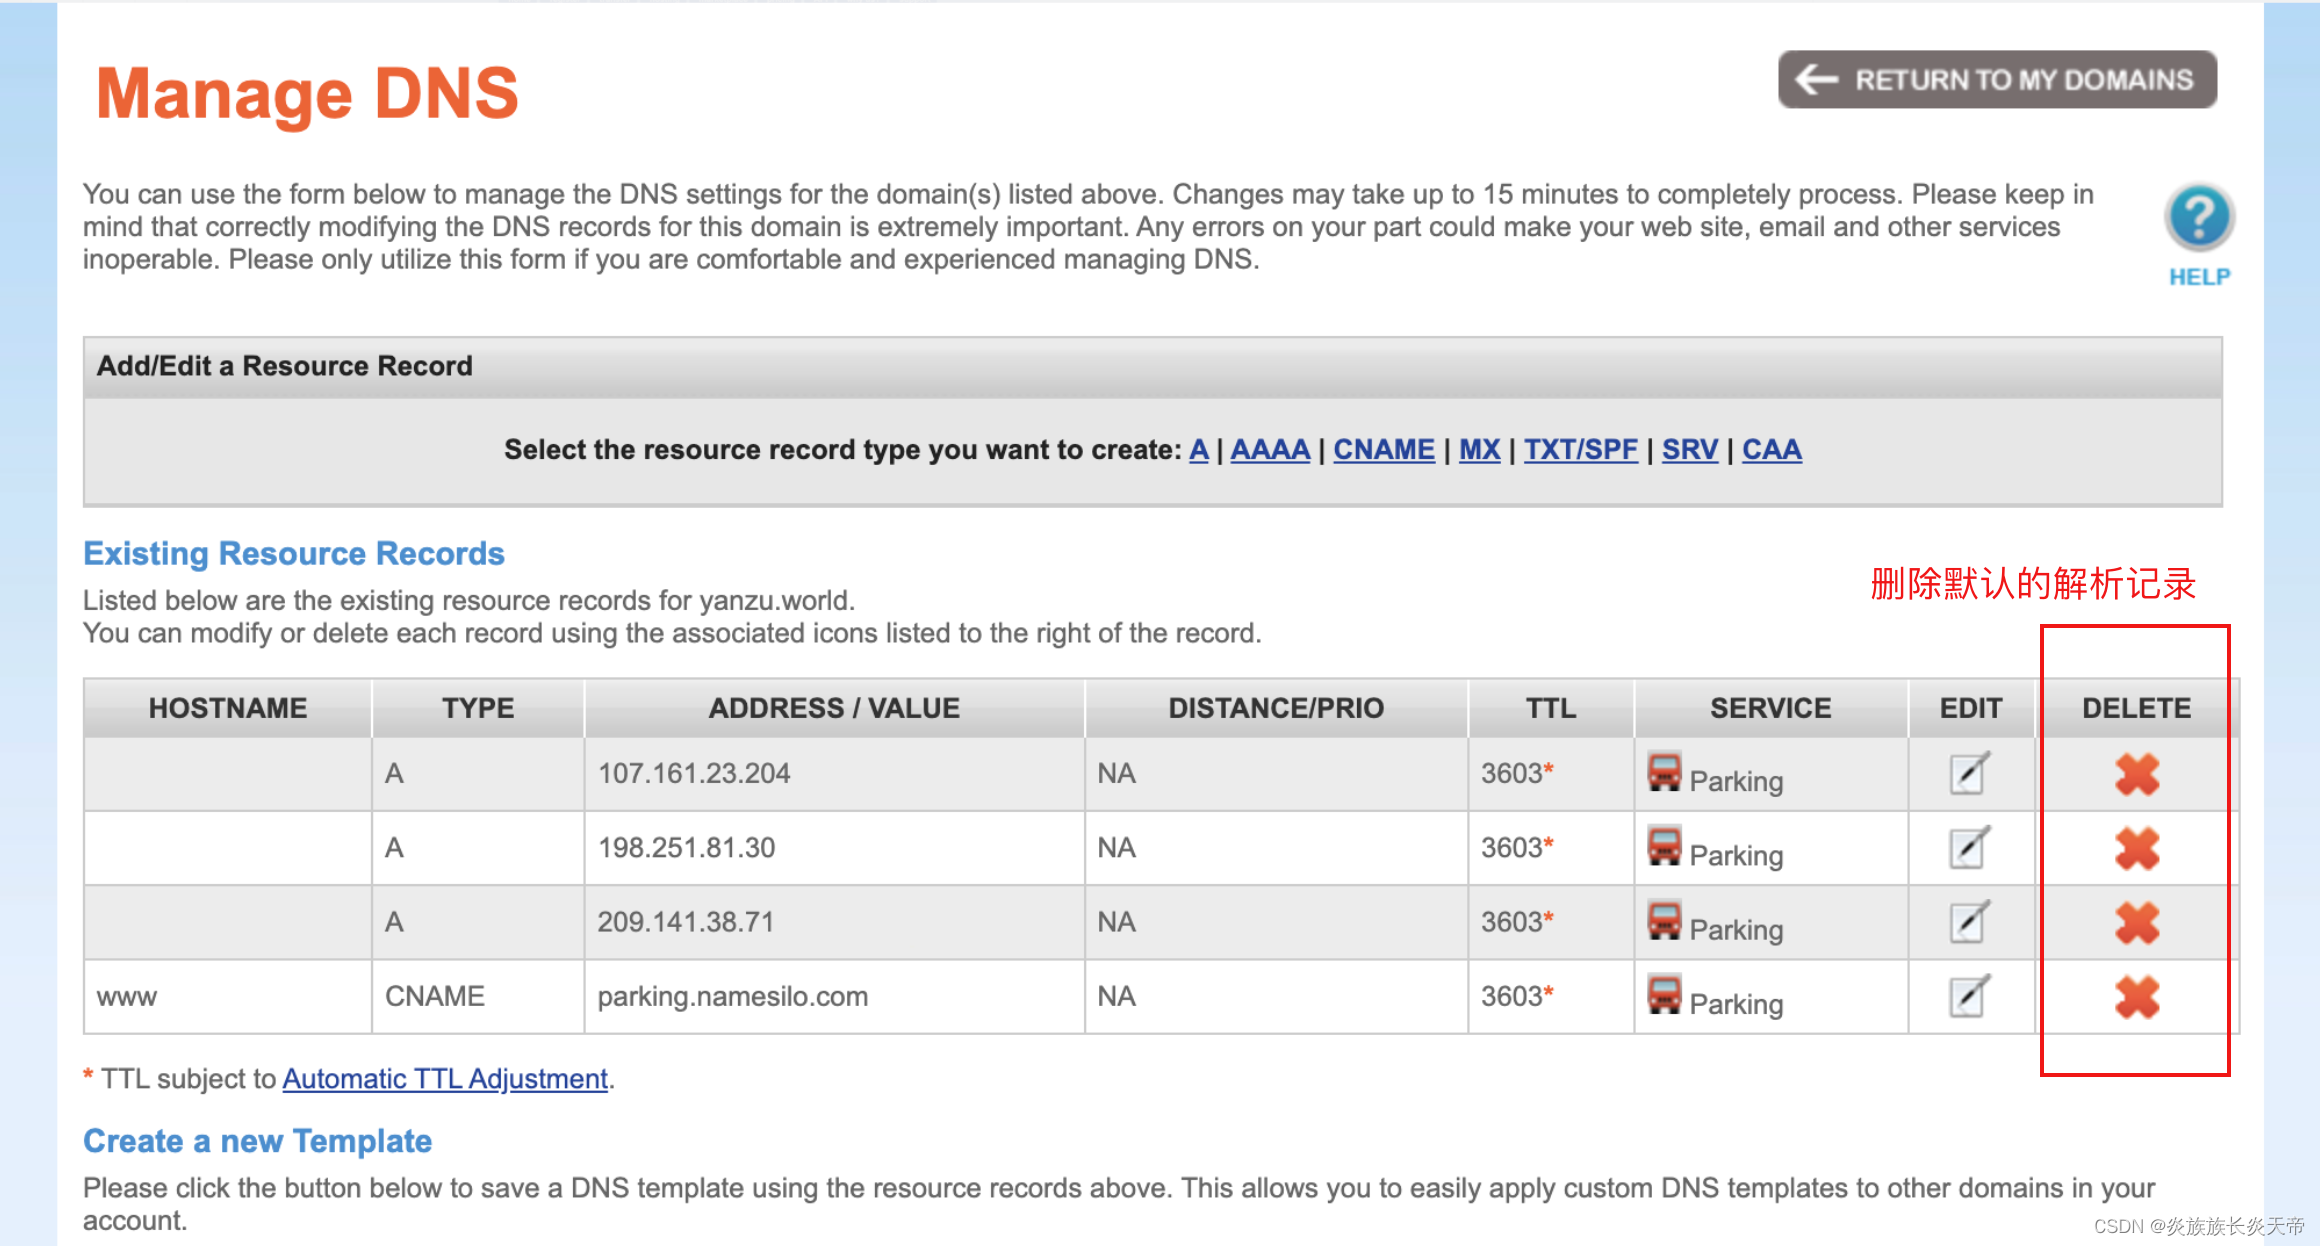
Task: Open the blue question mark Help icon
Action: coord(2198,217)
